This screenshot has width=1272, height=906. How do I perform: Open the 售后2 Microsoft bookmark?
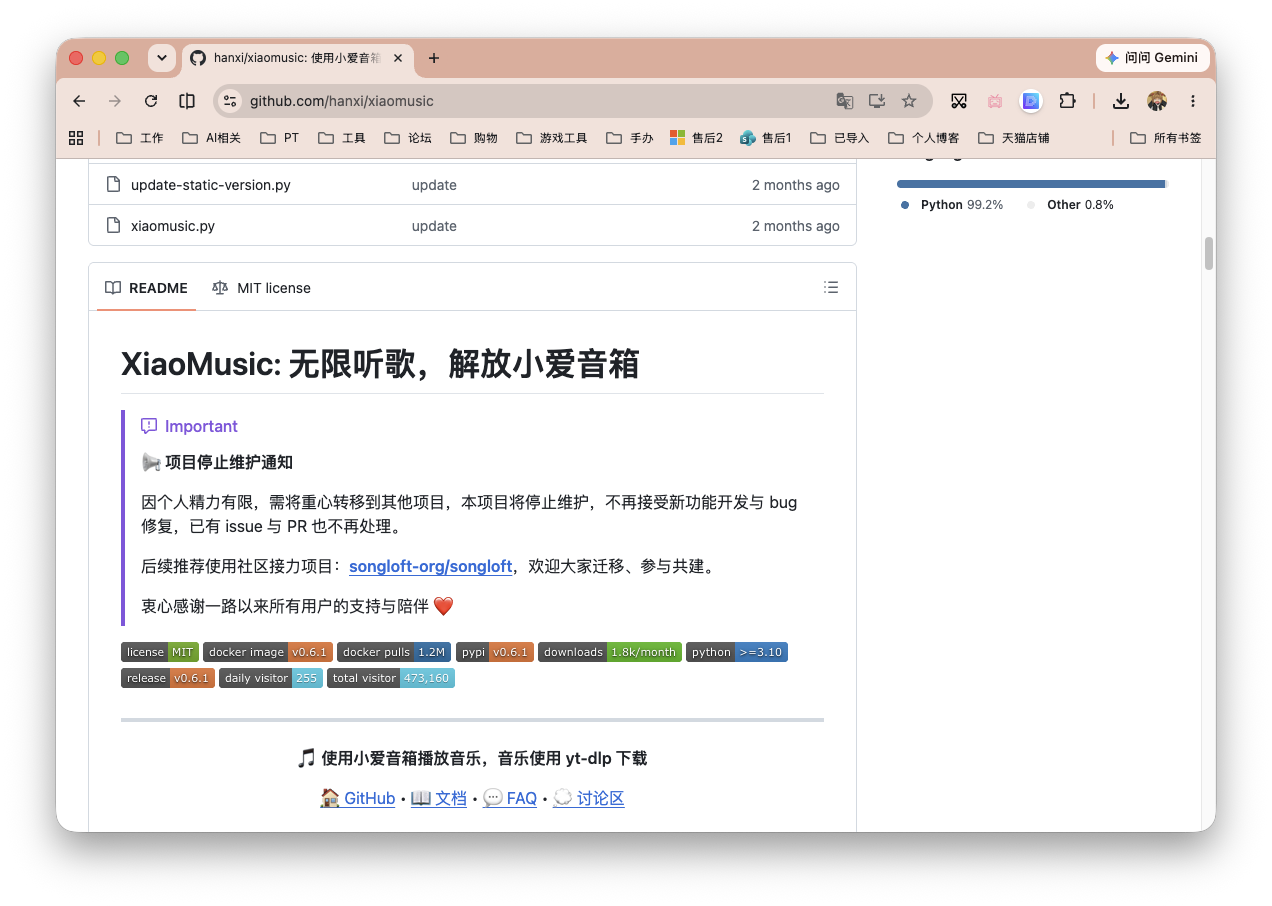pyautogui.click(x=697, y=138)
